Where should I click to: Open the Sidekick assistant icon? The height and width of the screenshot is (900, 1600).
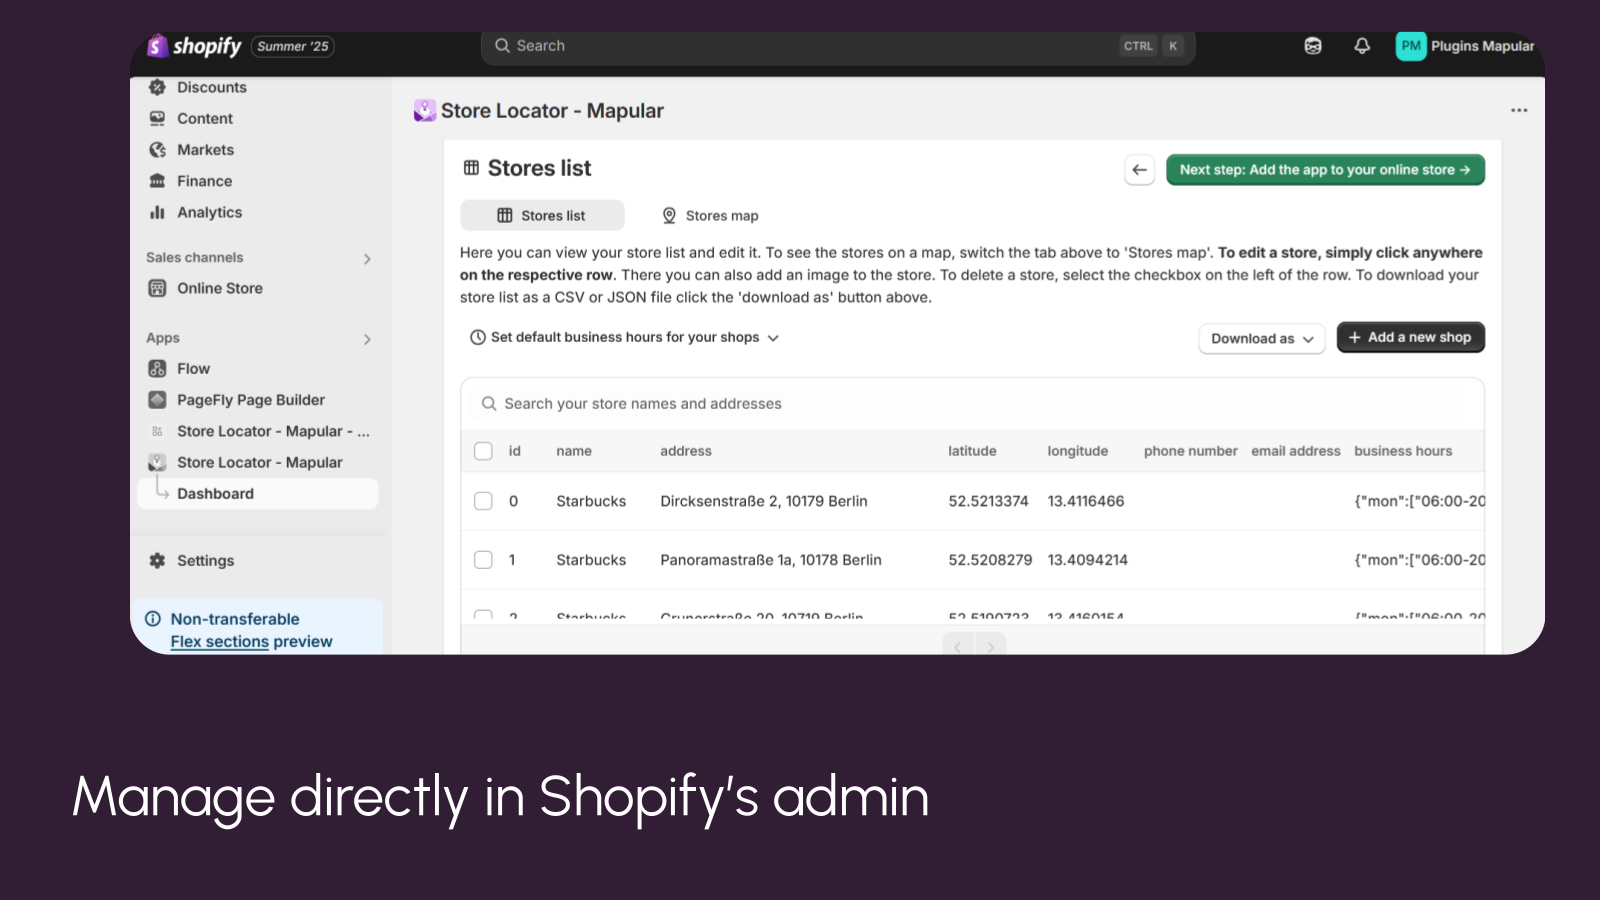point(1313,46)
